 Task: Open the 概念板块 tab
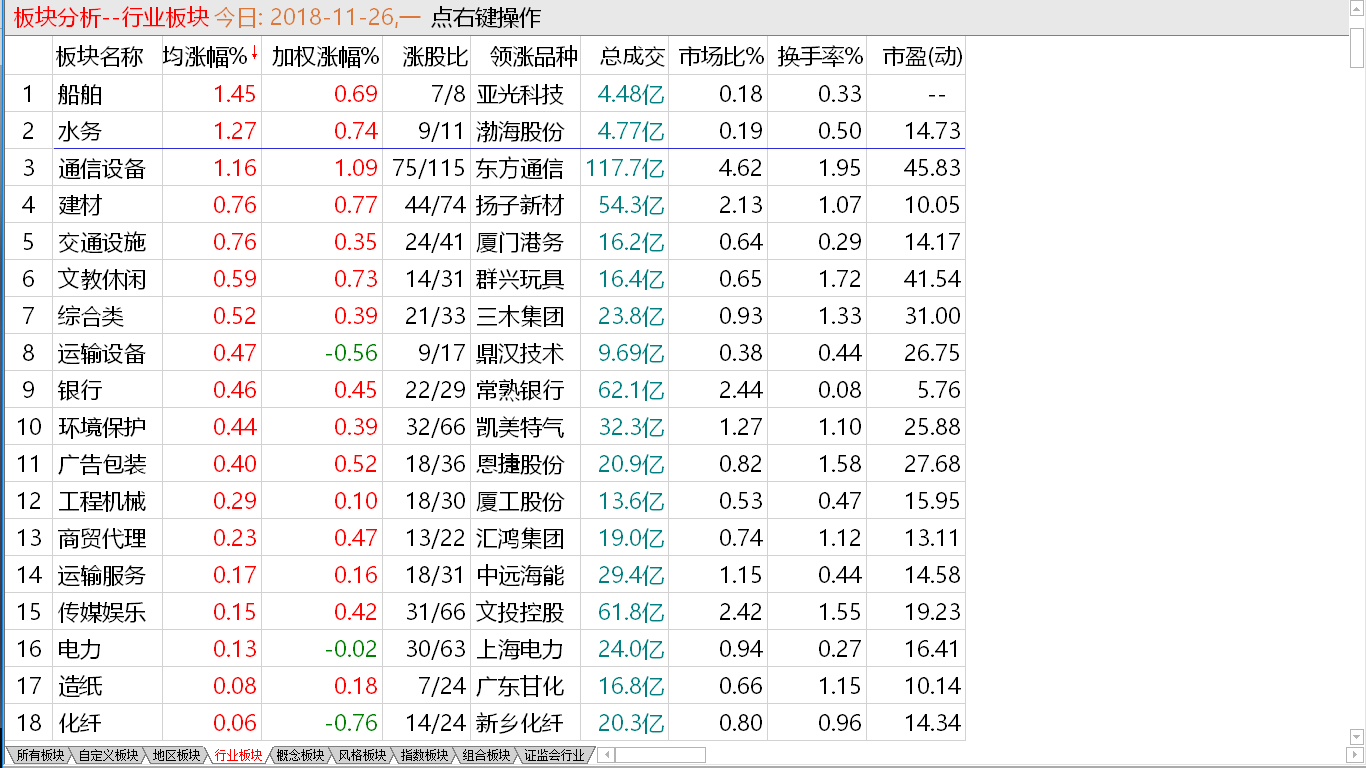pyautogui.click(x=300, y=755)
